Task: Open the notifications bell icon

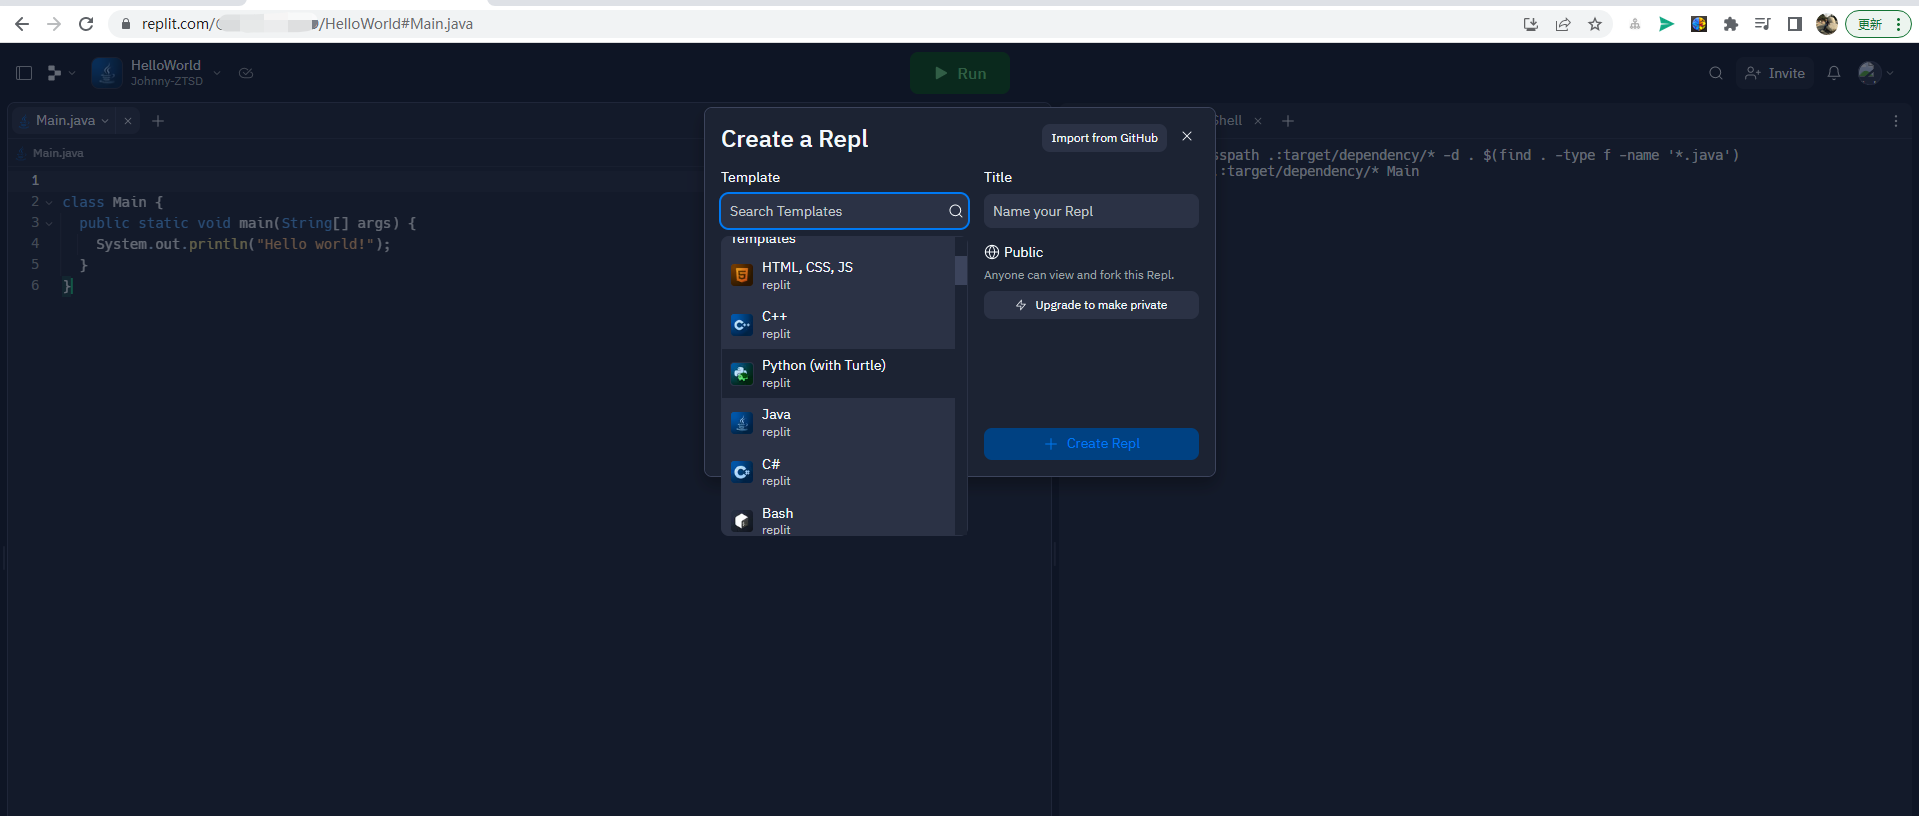Action: tap(1834, 73)
